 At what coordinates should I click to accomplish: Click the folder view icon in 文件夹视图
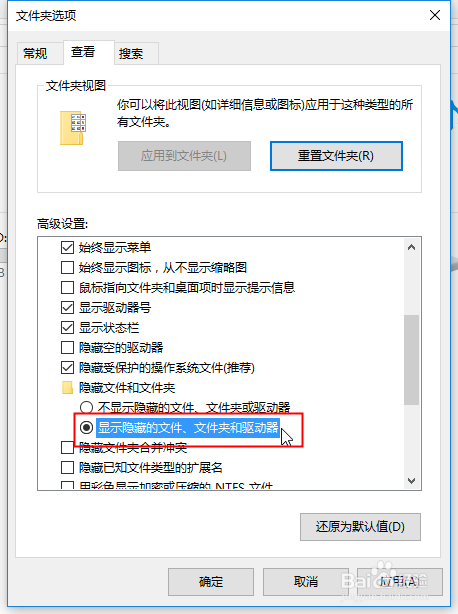pyautogui.click(x=73, y=128)
